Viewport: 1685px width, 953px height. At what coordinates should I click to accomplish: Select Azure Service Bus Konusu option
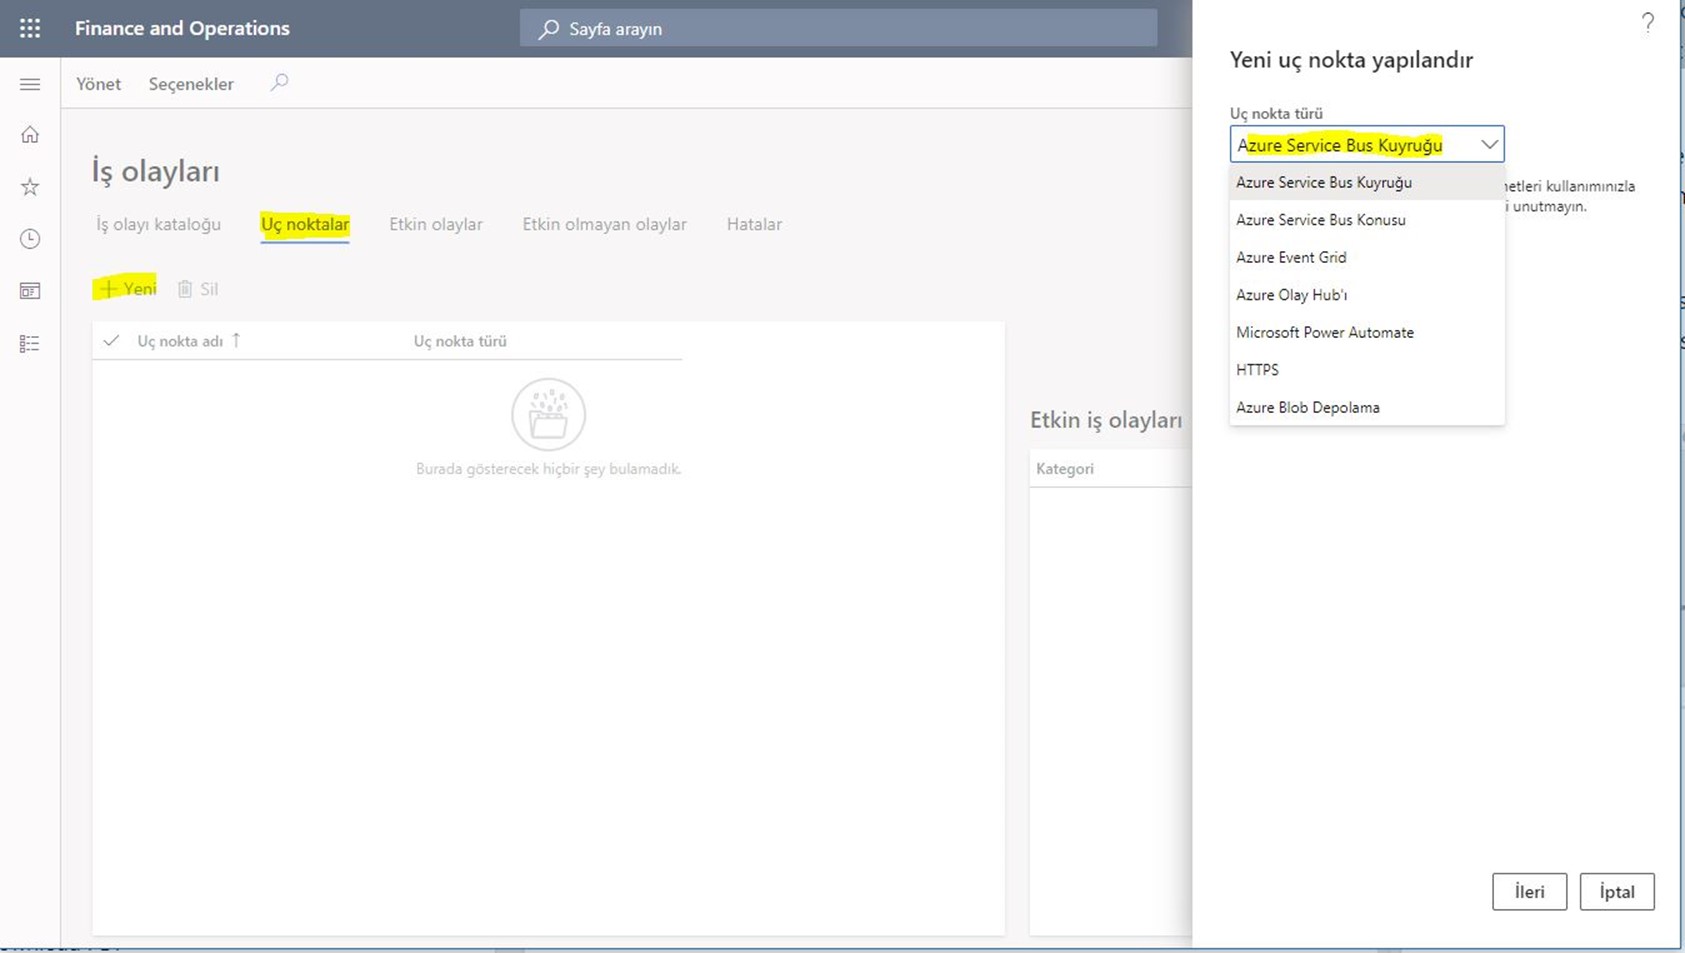[x=1367, y=220]
